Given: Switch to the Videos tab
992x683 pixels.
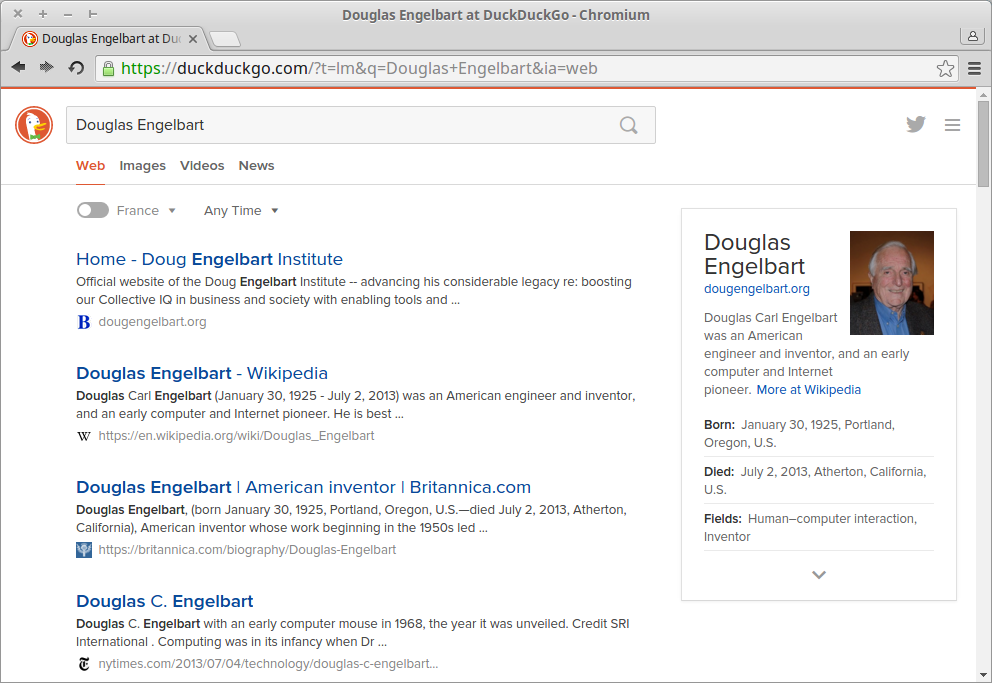Looking at the screenshot, I should pos(202,166).
